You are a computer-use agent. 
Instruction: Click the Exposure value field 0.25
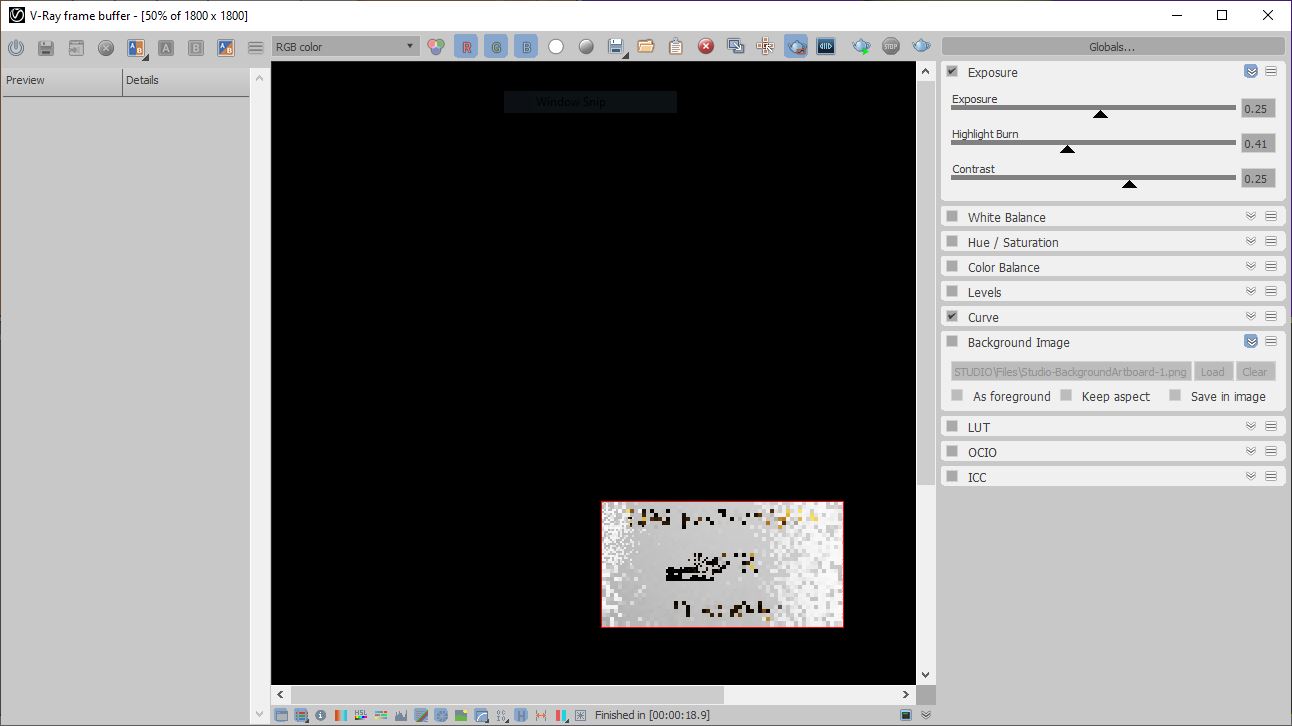1258,109
